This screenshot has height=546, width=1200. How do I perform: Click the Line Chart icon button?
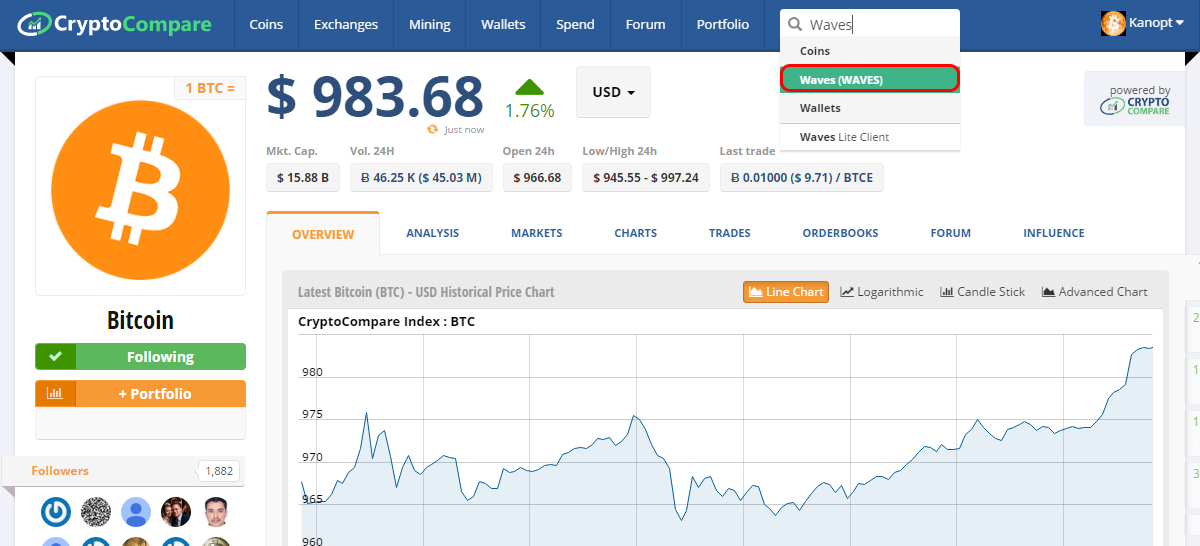click(x=786, y=292)
